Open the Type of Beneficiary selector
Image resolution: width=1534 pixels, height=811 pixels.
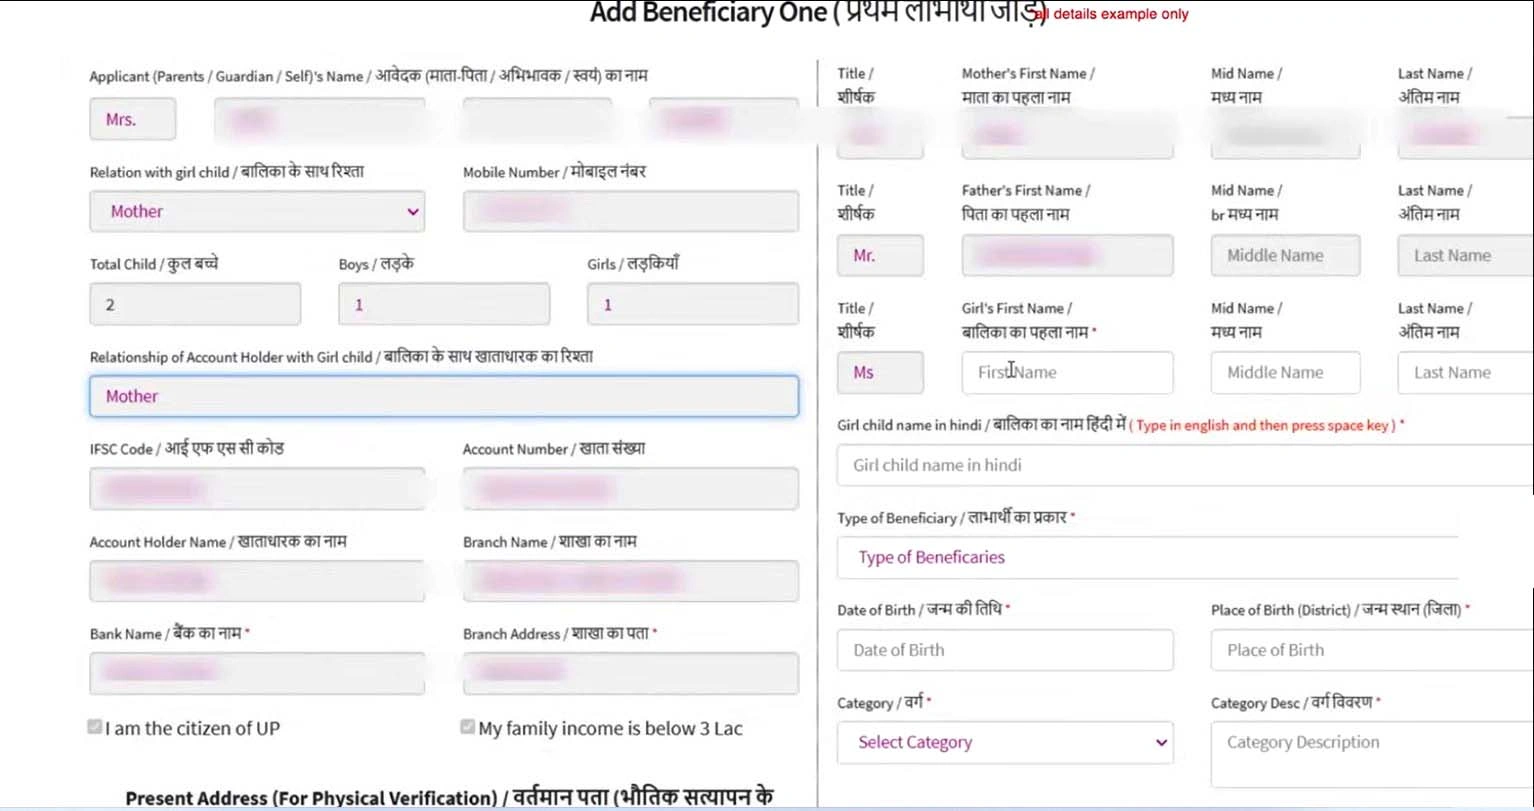pos(1147,557)
